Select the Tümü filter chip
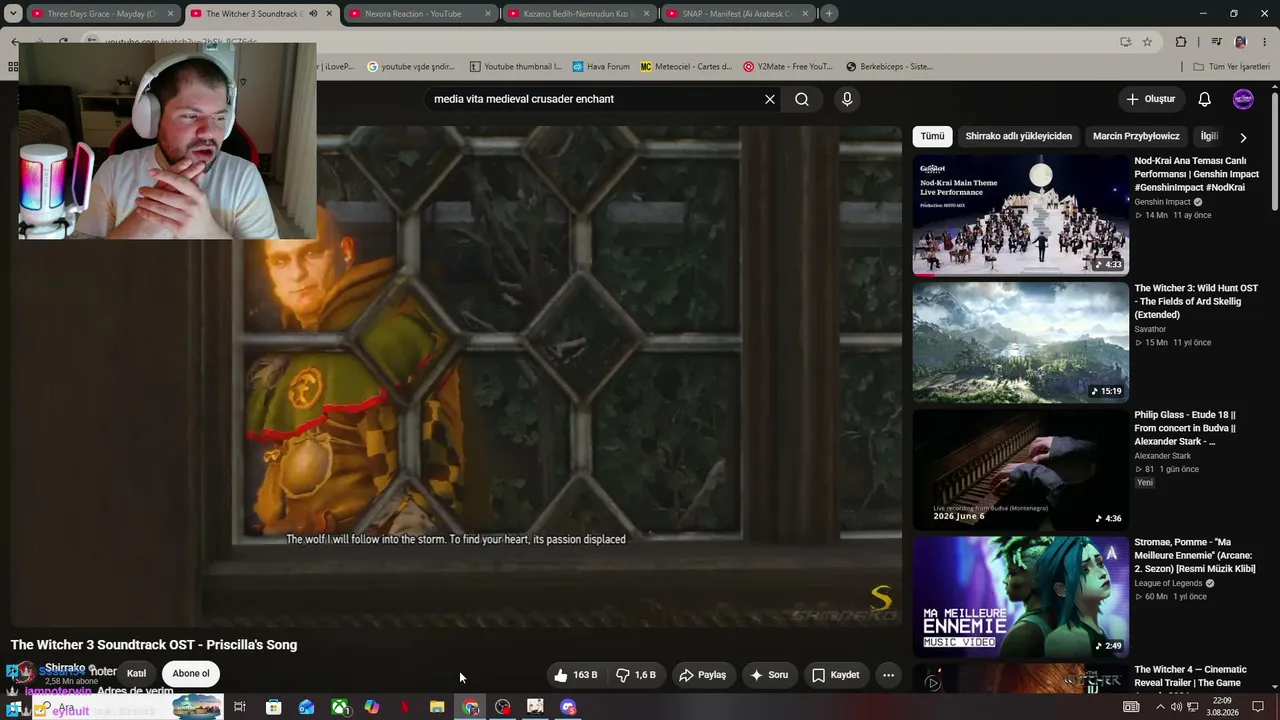Image resolution: width=1280 pixels, height=720 pixels. (932, 136)
